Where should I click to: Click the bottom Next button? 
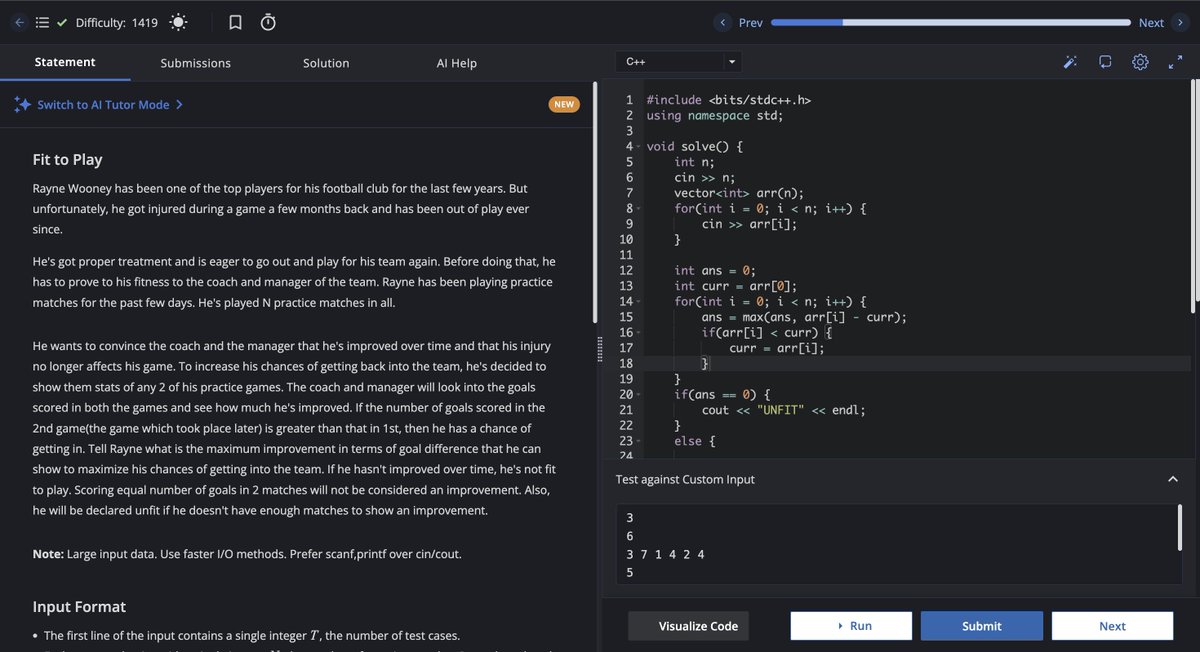point(1112,626)
